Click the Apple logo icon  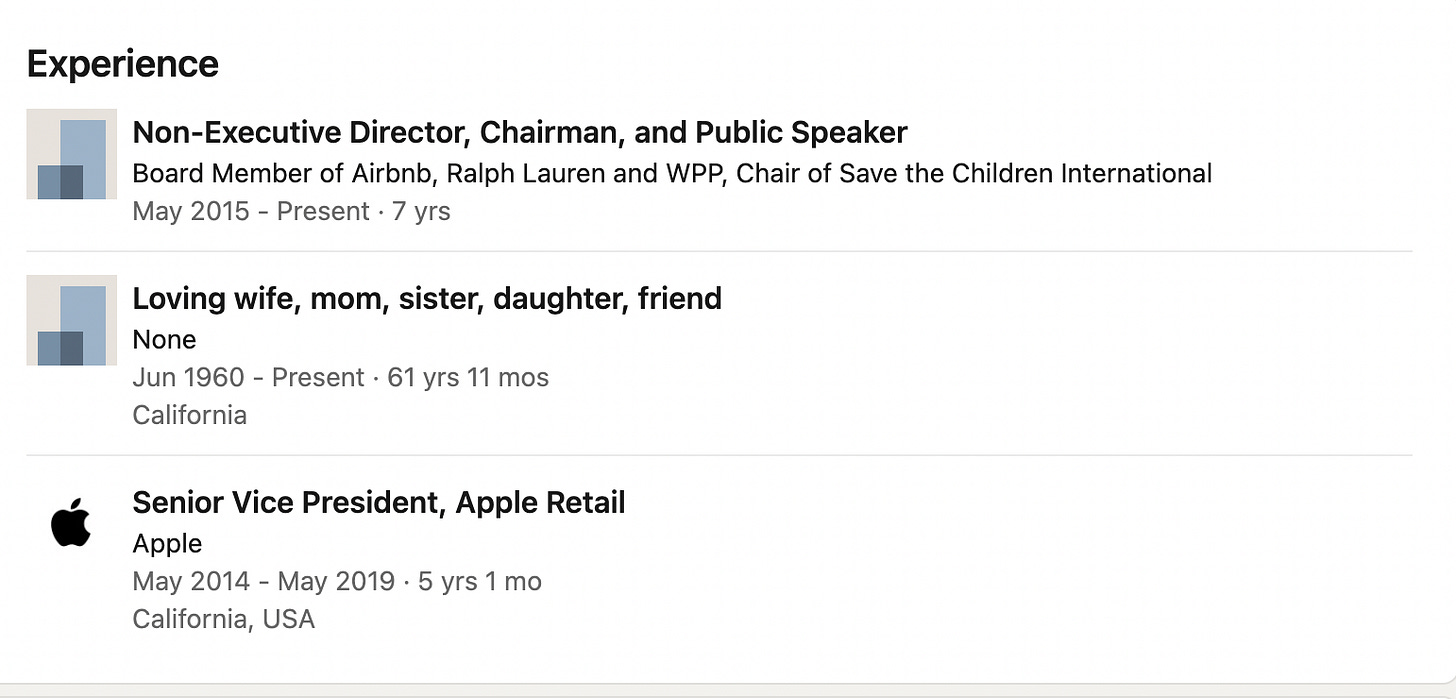71,522
